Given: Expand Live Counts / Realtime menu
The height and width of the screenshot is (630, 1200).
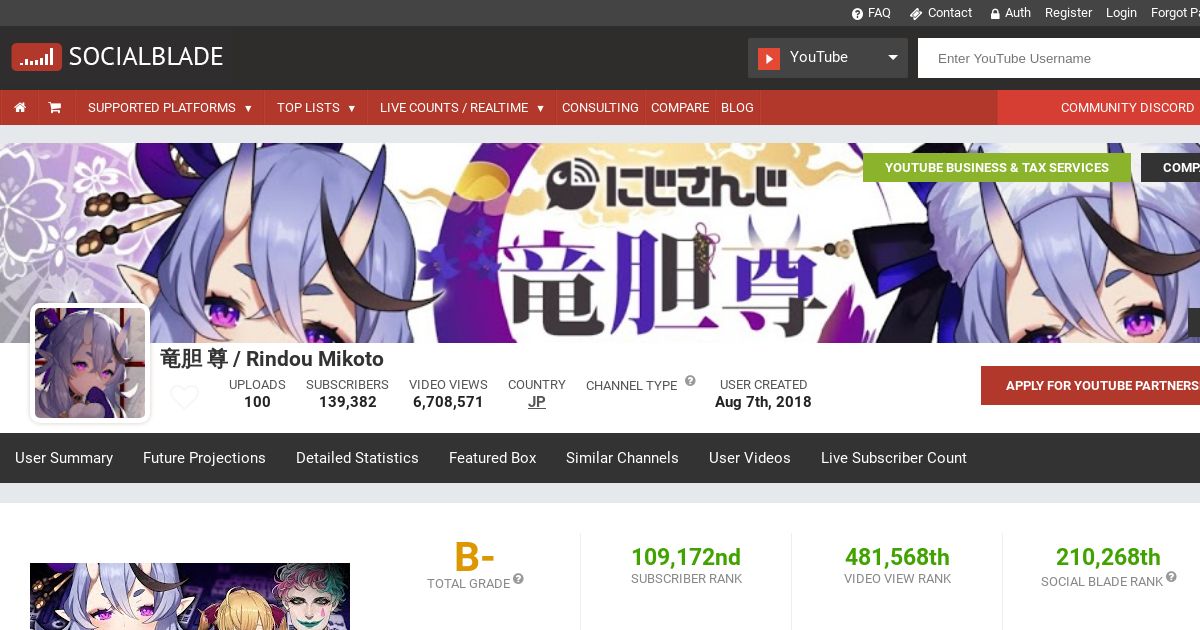Looking at the screenshot, I should [x=462, y=107].
